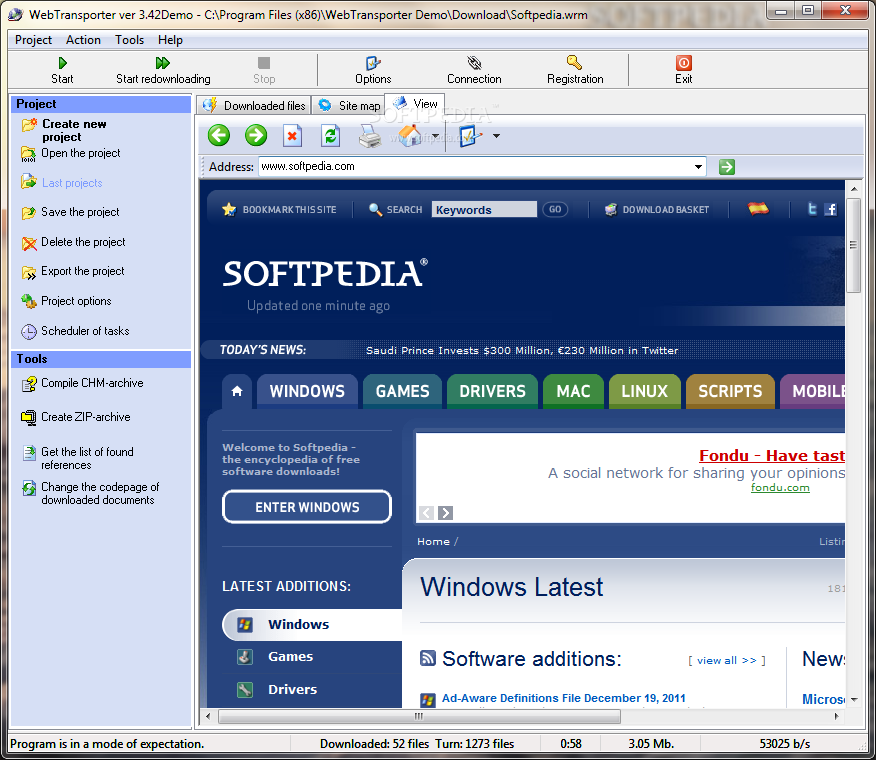Open Connection settings icon

point(474,63)
